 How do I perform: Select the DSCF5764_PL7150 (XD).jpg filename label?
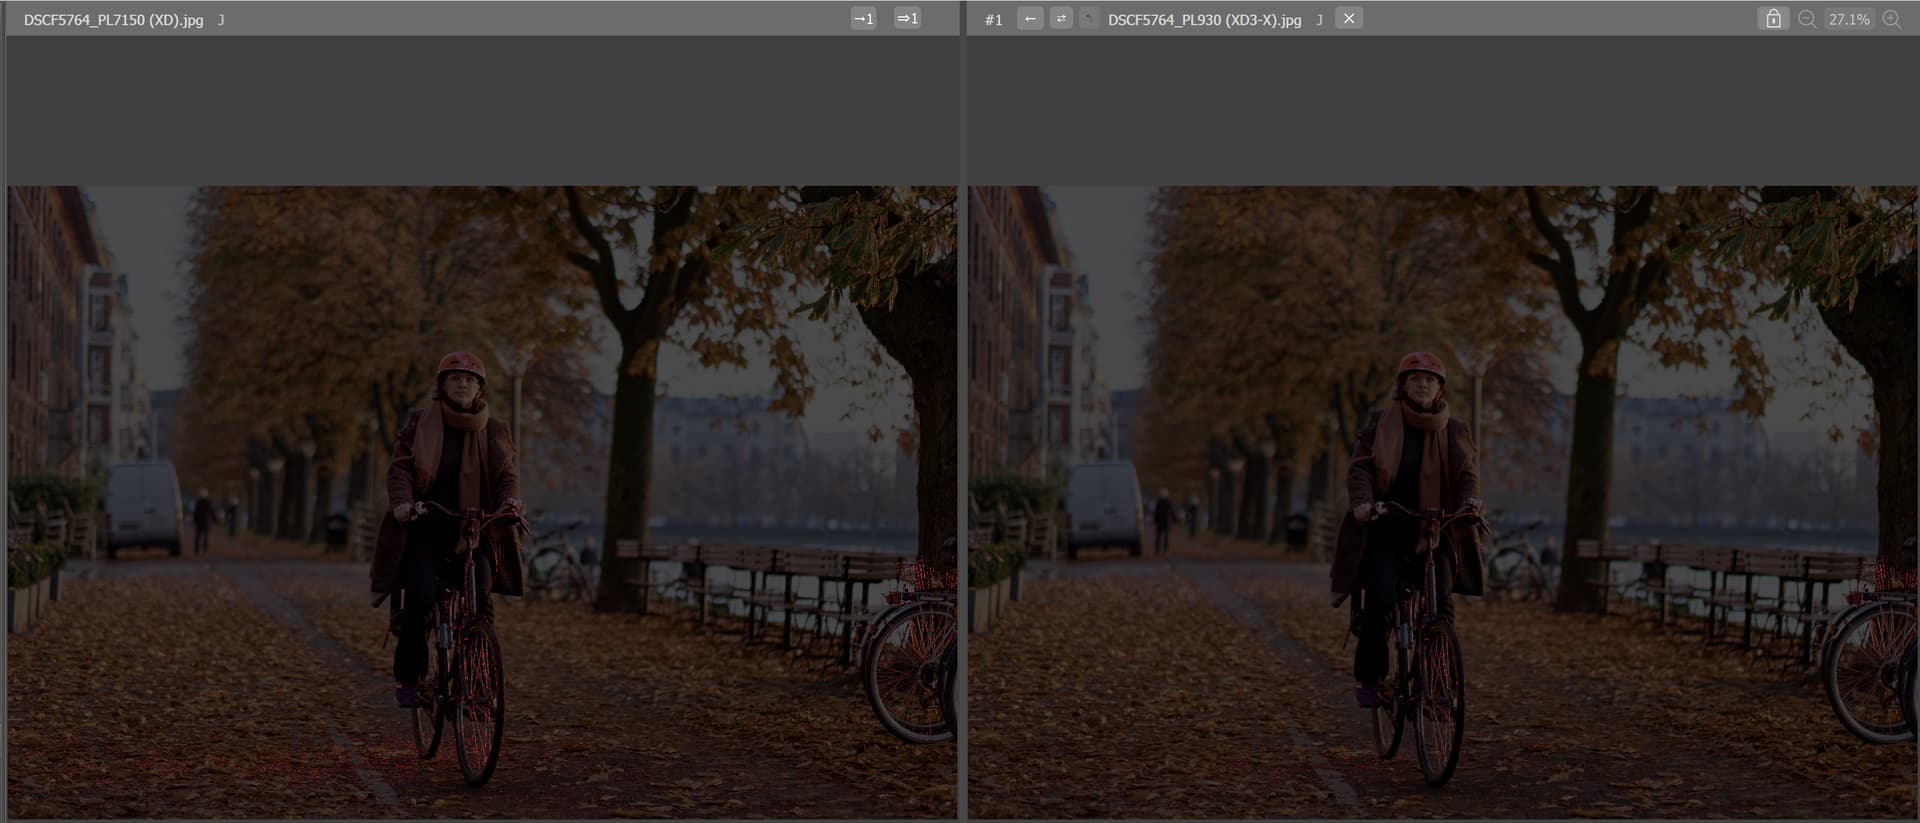click(x=113, y=20)
